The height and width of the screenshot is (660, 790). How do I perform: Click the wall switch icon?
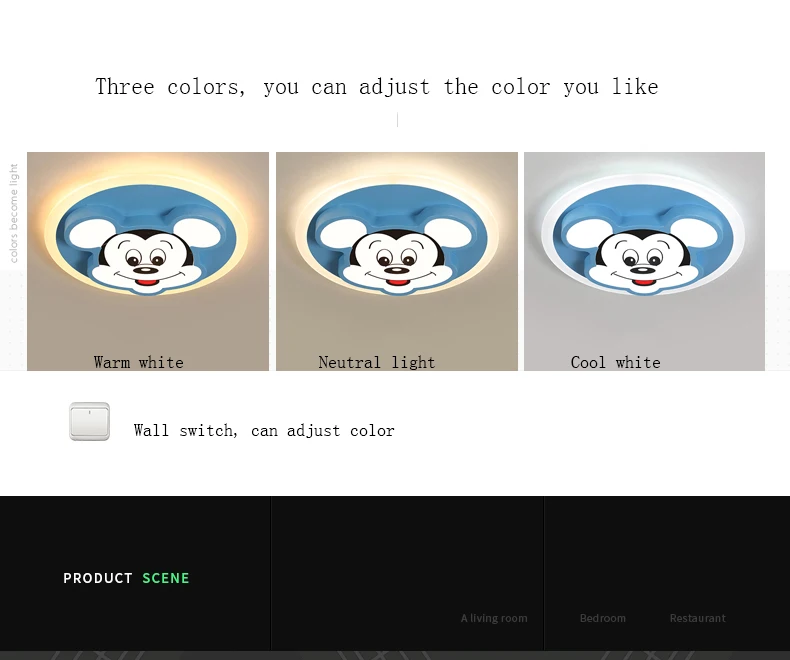tap(90, 421)
